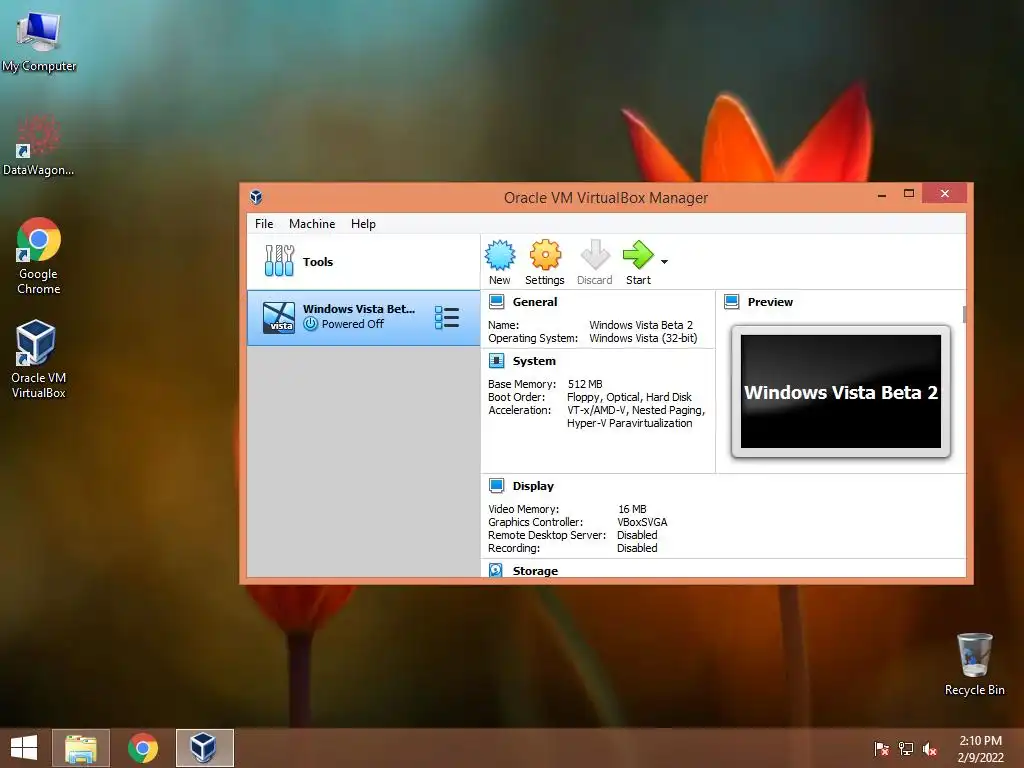
Task: Select the Tools entry
Action: pos(363,262)
